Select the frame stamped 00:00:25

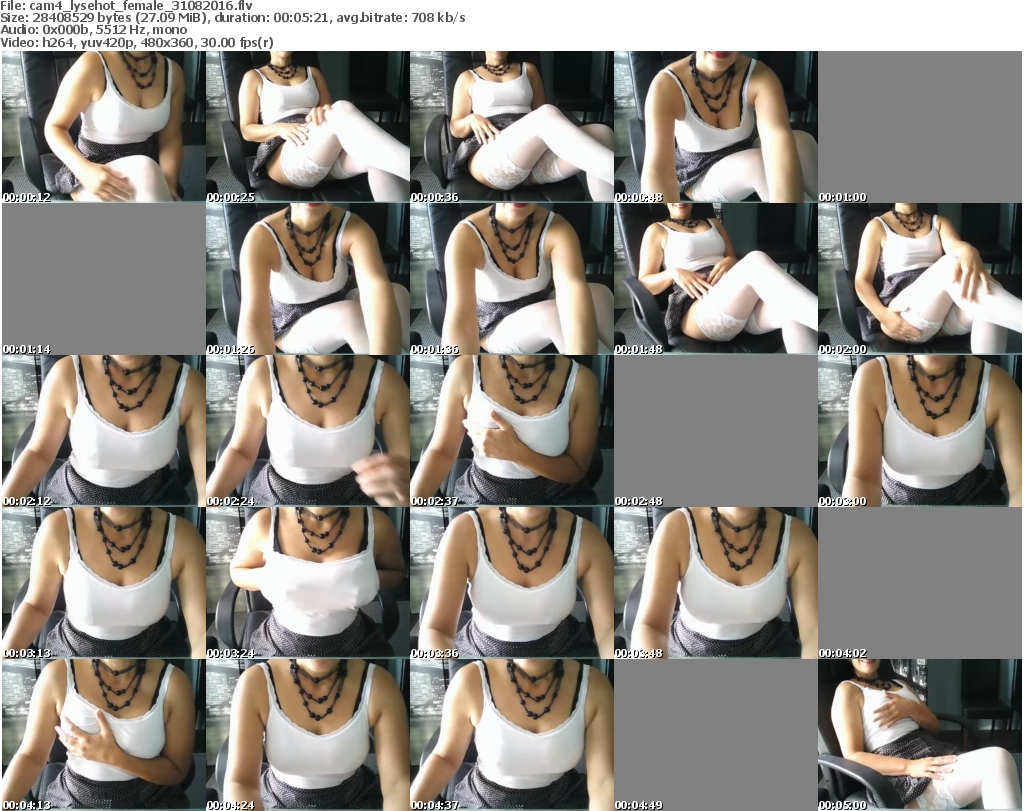[x=308, y=127]
